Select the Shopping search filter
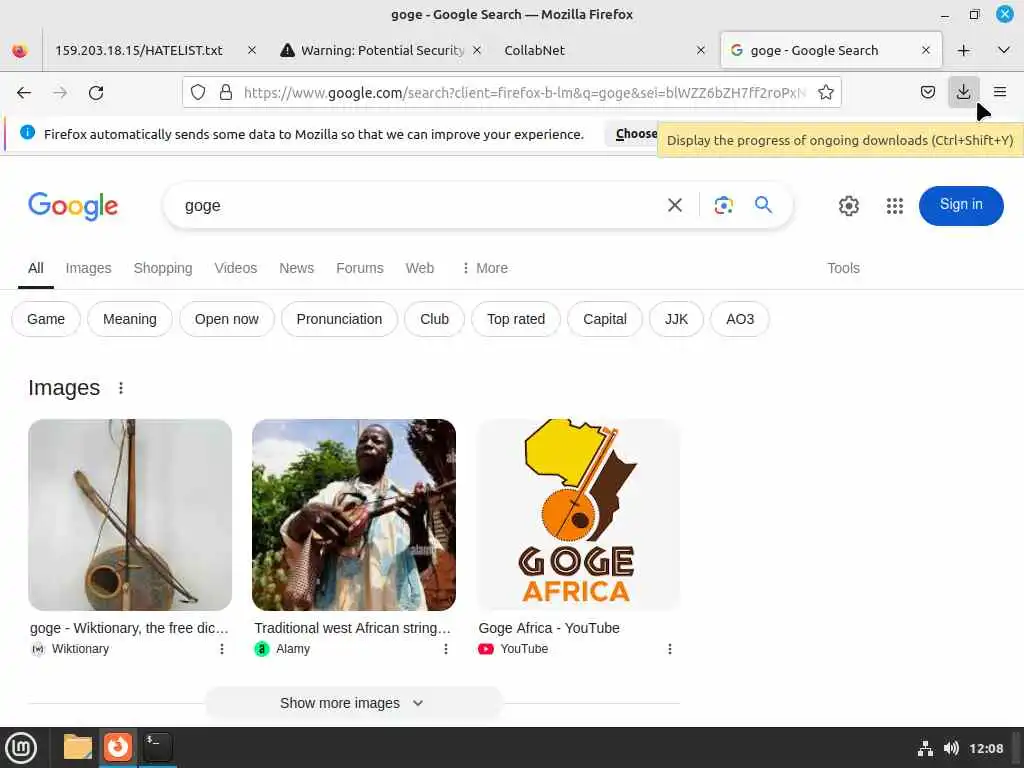 [163, 268]
